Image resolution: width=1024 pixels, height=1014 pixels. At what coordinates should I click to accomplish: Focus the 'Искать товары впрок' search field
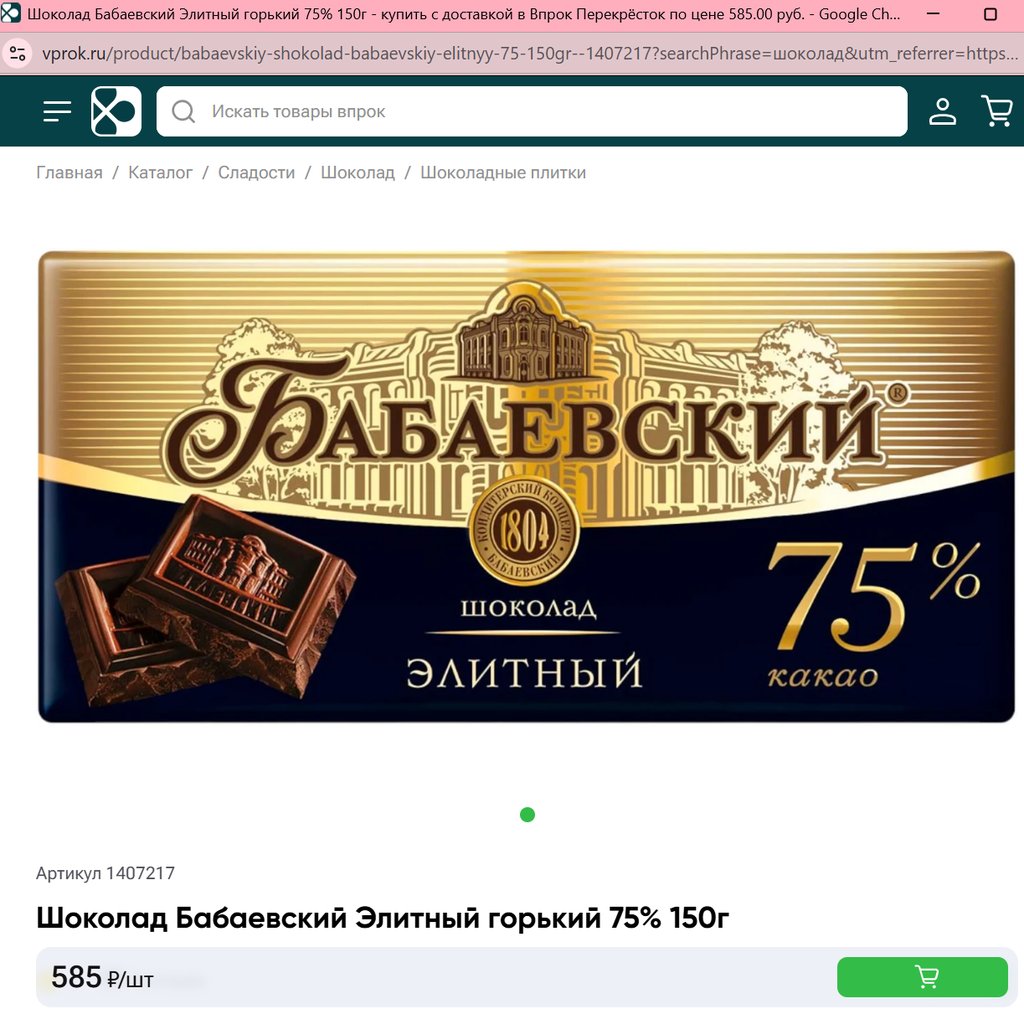point(532,112)
